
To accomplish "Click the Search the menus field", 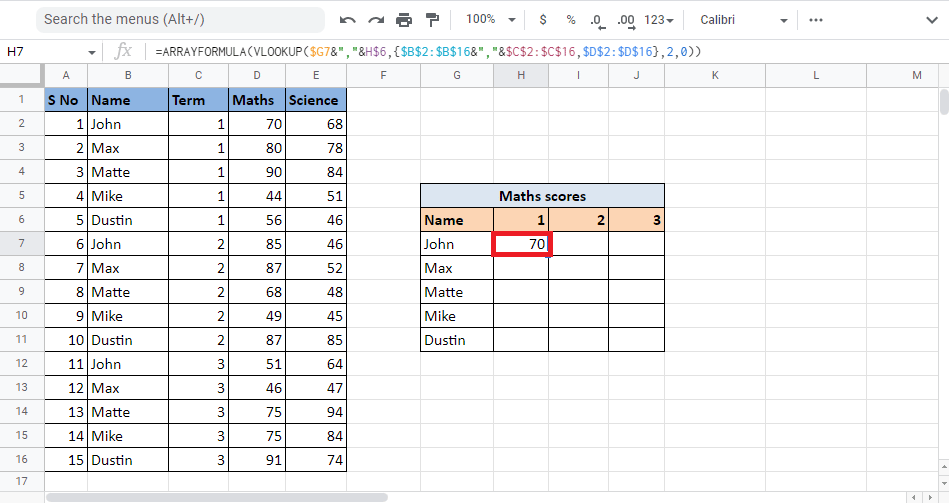I will click(x=180, y=20).
